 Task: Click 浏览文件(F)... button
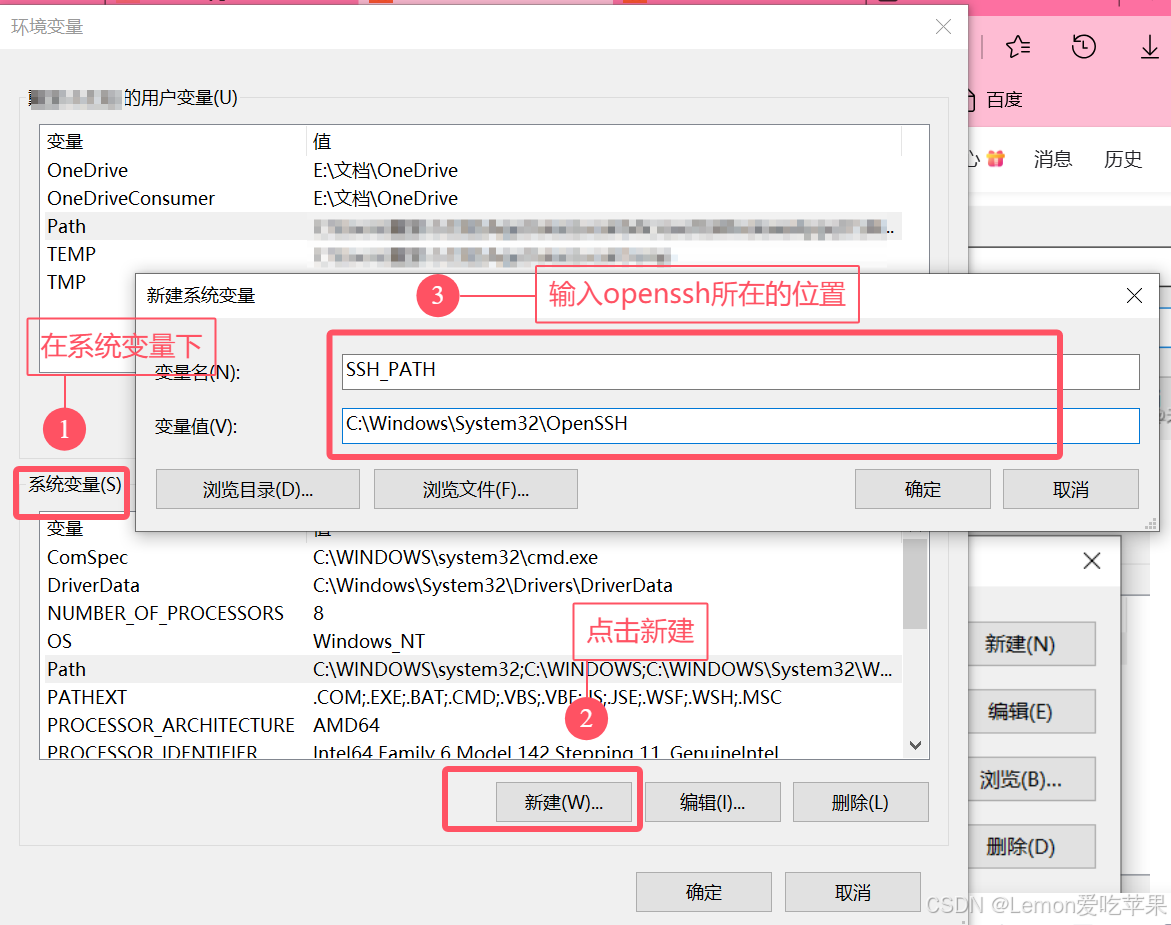point(476,489)
